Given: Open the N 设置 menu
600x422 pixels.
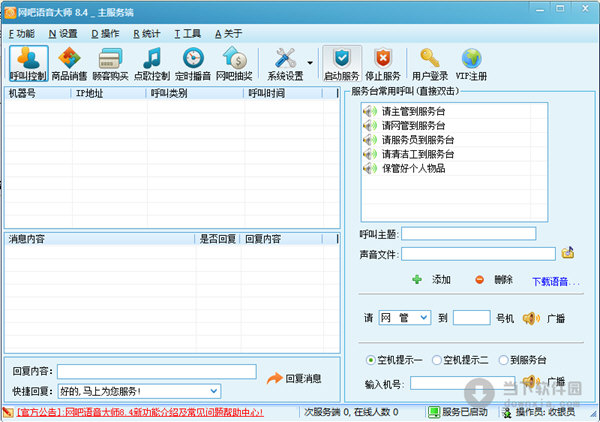Looking at the screenshot, I should point(63,34).
